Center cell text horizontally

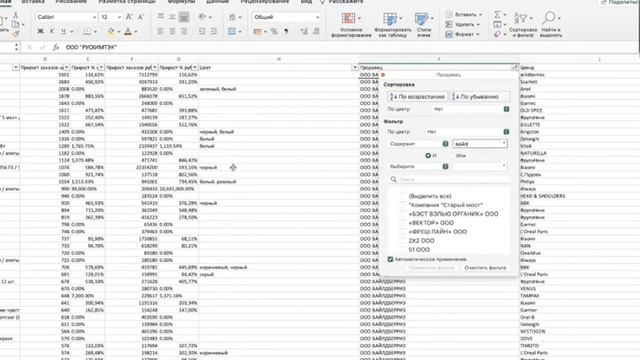click(x=172, y=31)
